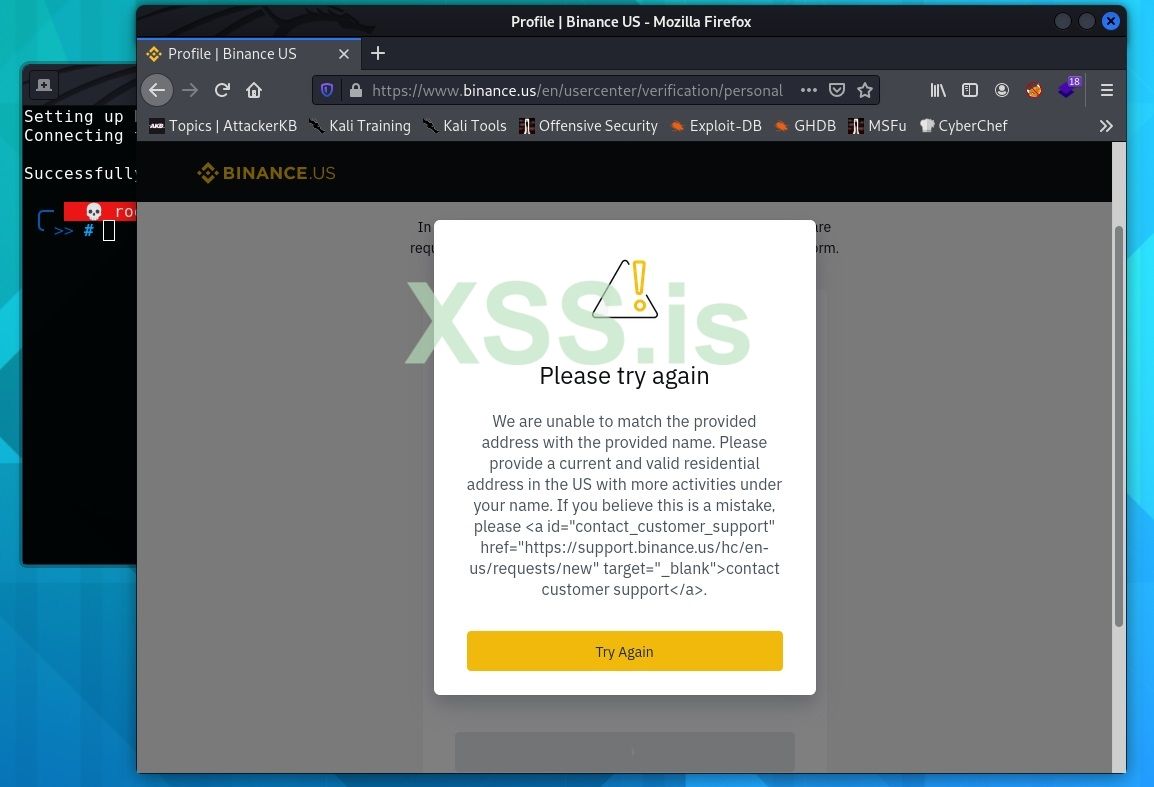Select the Profile | Binance US tab
The width and height of the screenshot is (1154, 787).
coord(249,54)
